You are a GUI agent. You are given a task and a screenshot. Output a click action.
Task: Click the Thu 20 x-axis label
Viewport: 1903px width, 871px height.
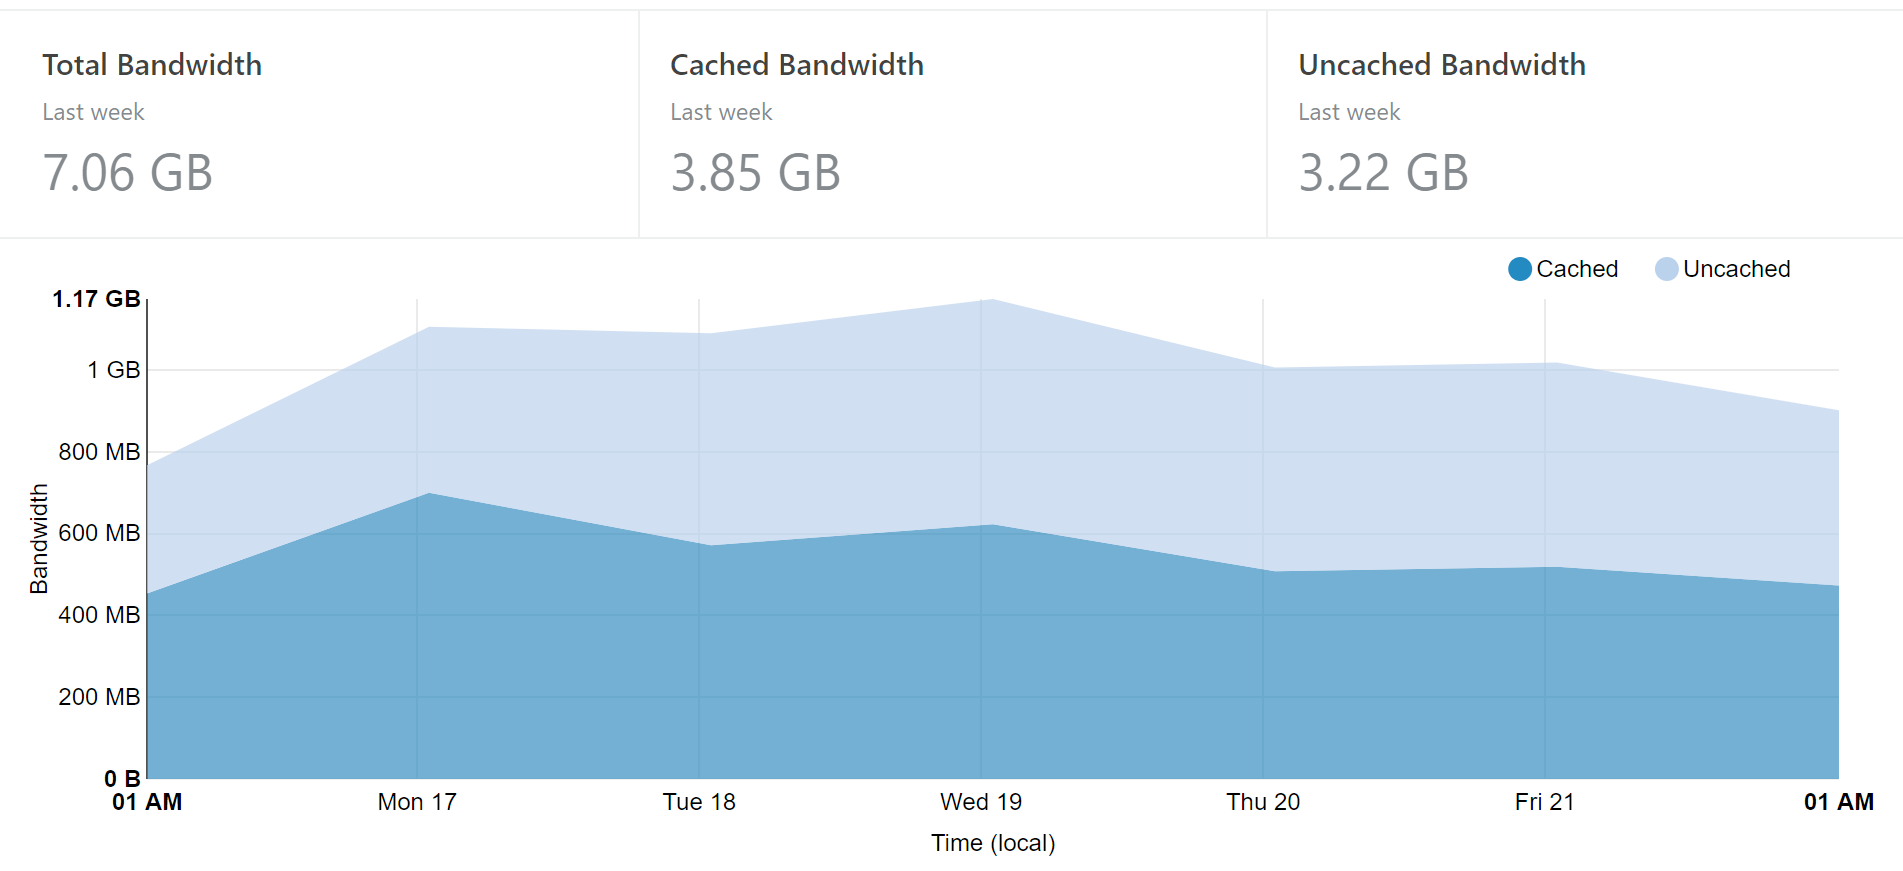pos(1263,802)
